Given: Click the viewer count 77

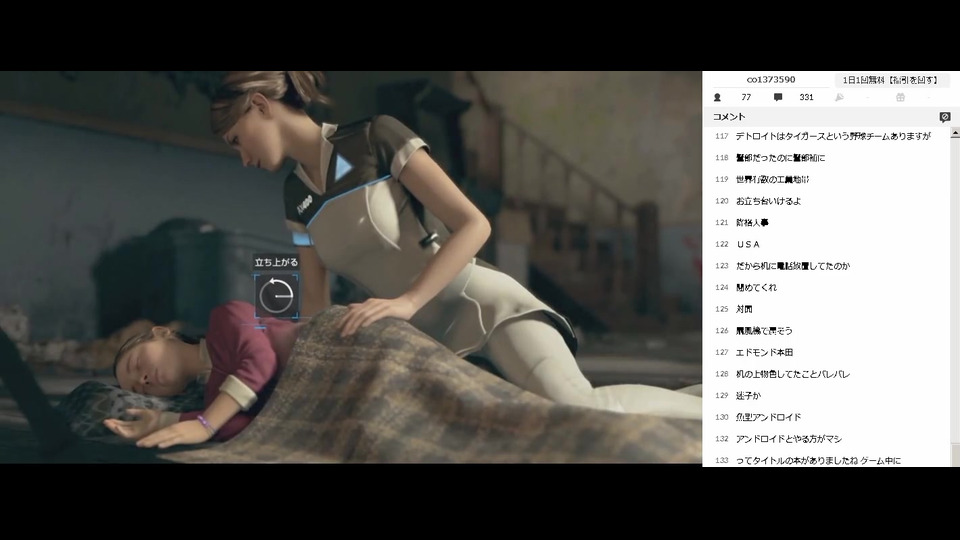Looking at the screenshot, I should (746, 97).
